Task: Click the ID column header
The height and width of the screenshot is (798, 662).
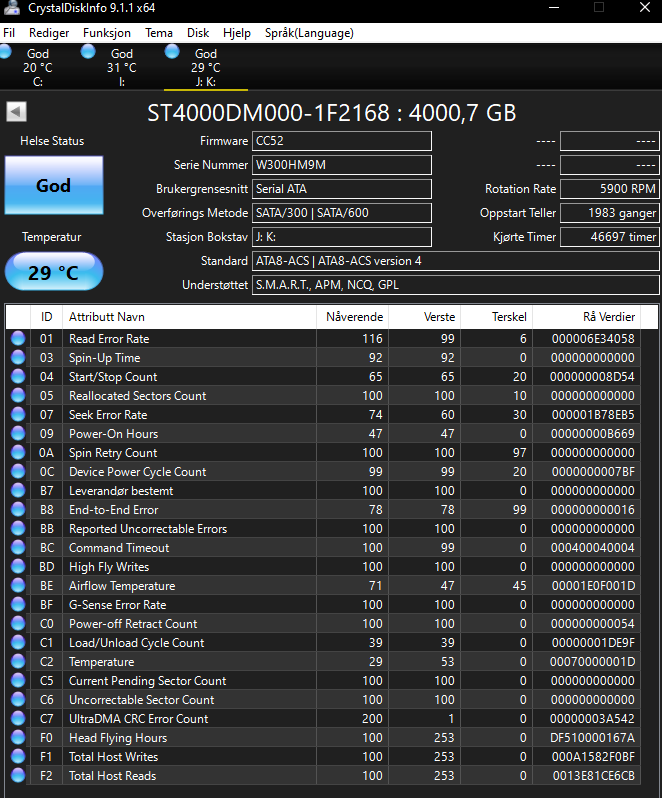Action: pos(46,317)
